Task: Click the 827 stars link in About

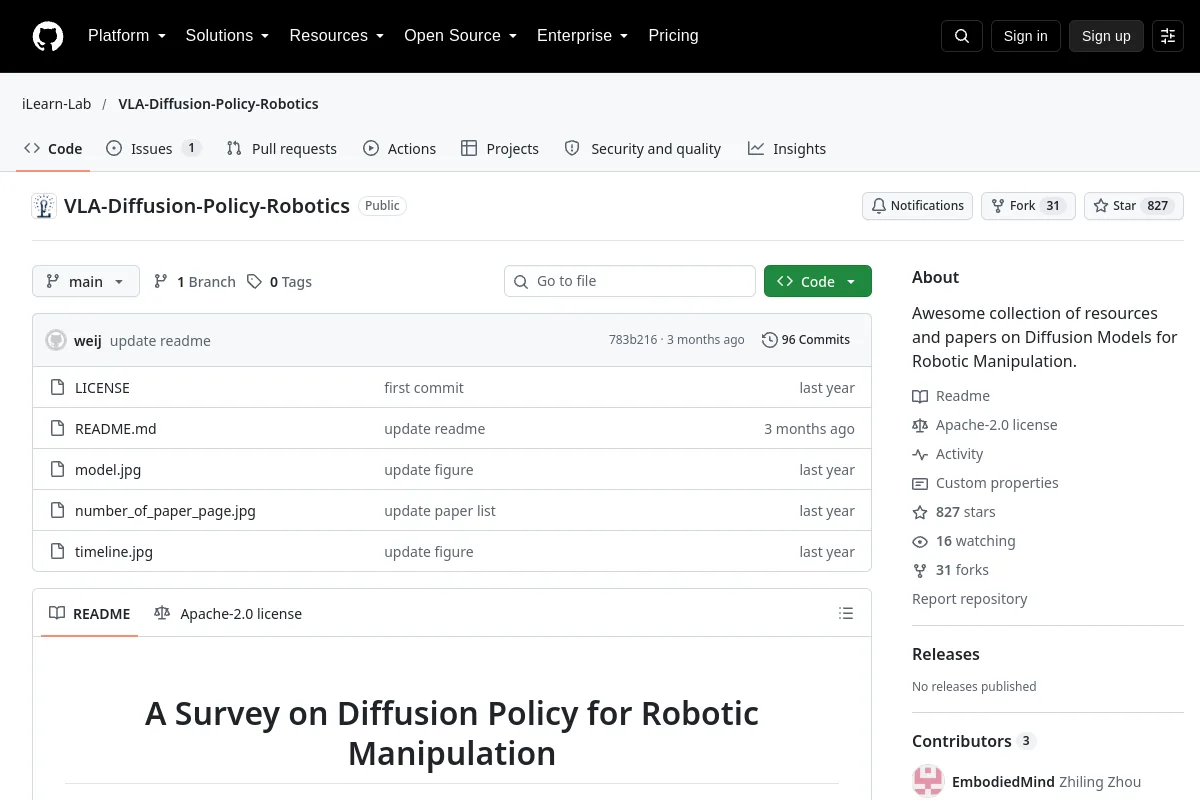Action: [954, 512]
